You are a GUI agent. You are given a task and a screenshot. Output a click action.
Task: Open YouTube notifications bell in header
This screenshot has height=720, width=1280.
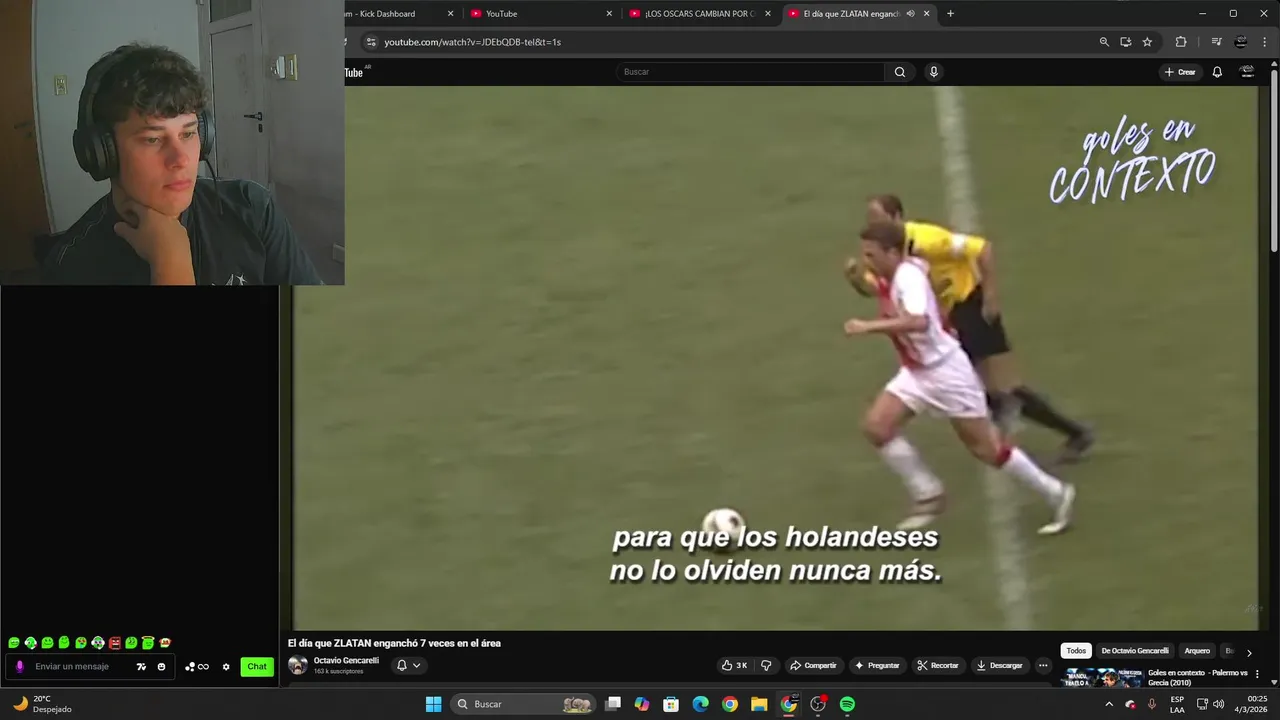pos(1217,72)
